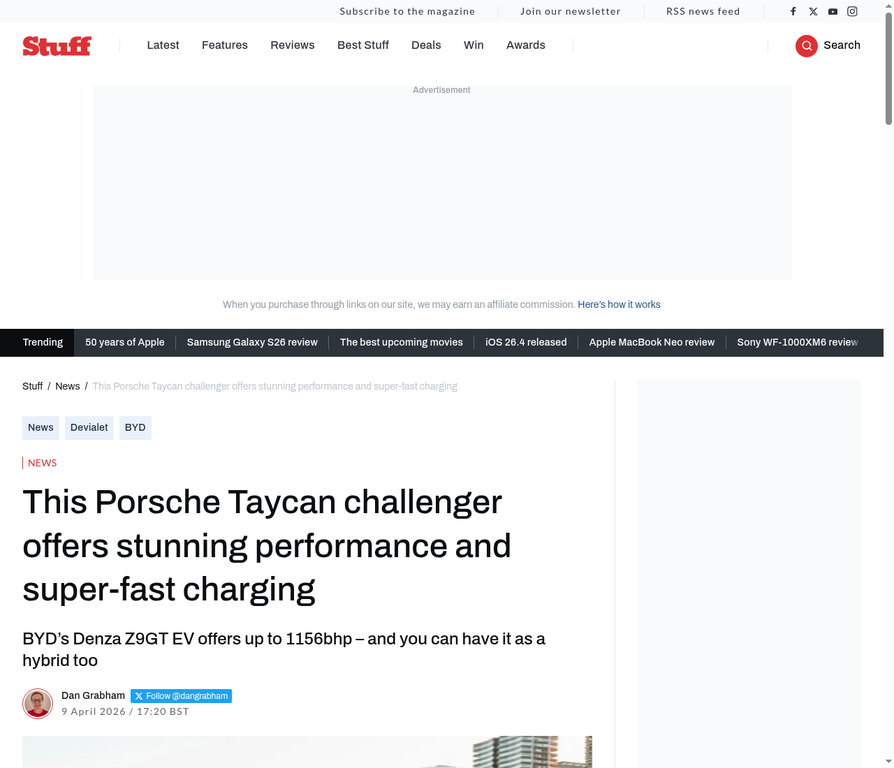Open the Reviews menu item
The image size is (894, 768).
pos(292,45)
